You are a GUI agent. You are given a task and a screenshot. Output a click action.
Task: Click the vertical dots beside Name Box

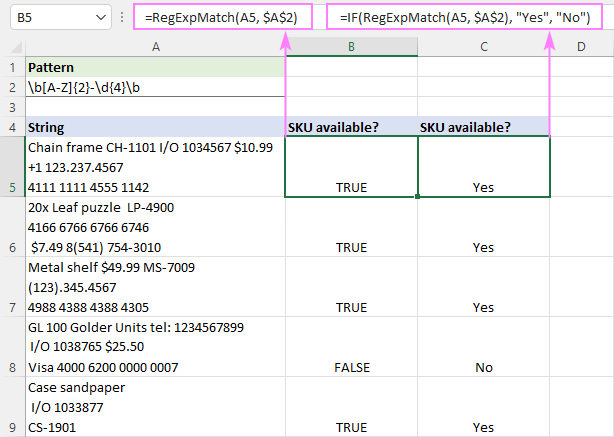pos(121,17)
